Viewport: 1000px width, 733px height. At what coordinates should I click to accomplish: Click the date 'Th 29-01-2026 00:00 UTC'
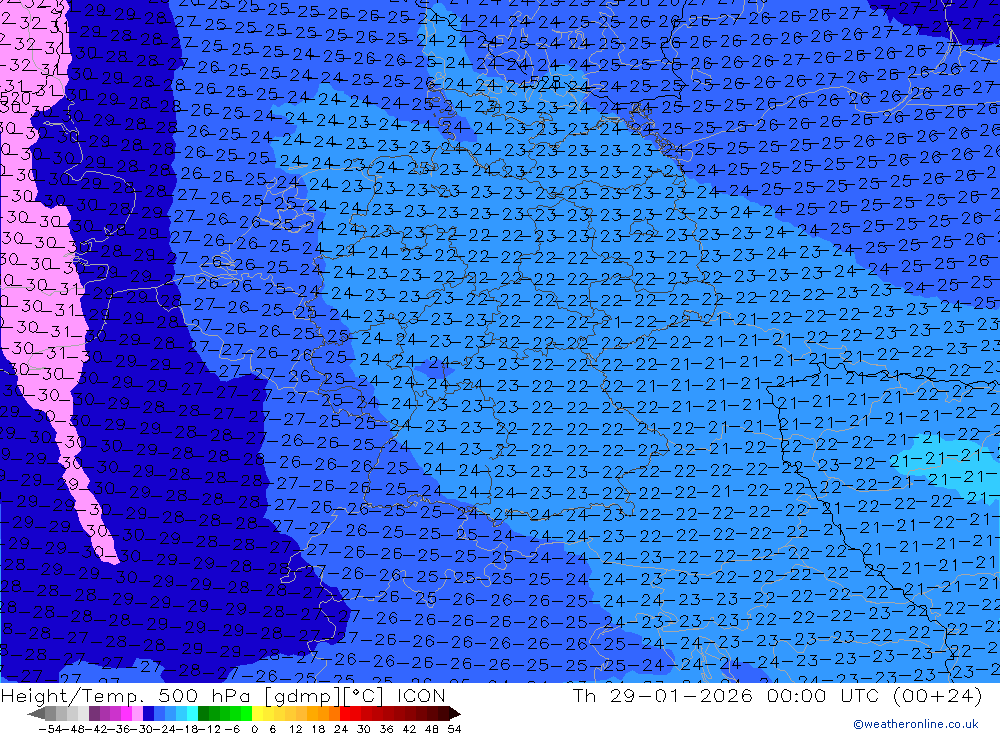click(728, 695)
